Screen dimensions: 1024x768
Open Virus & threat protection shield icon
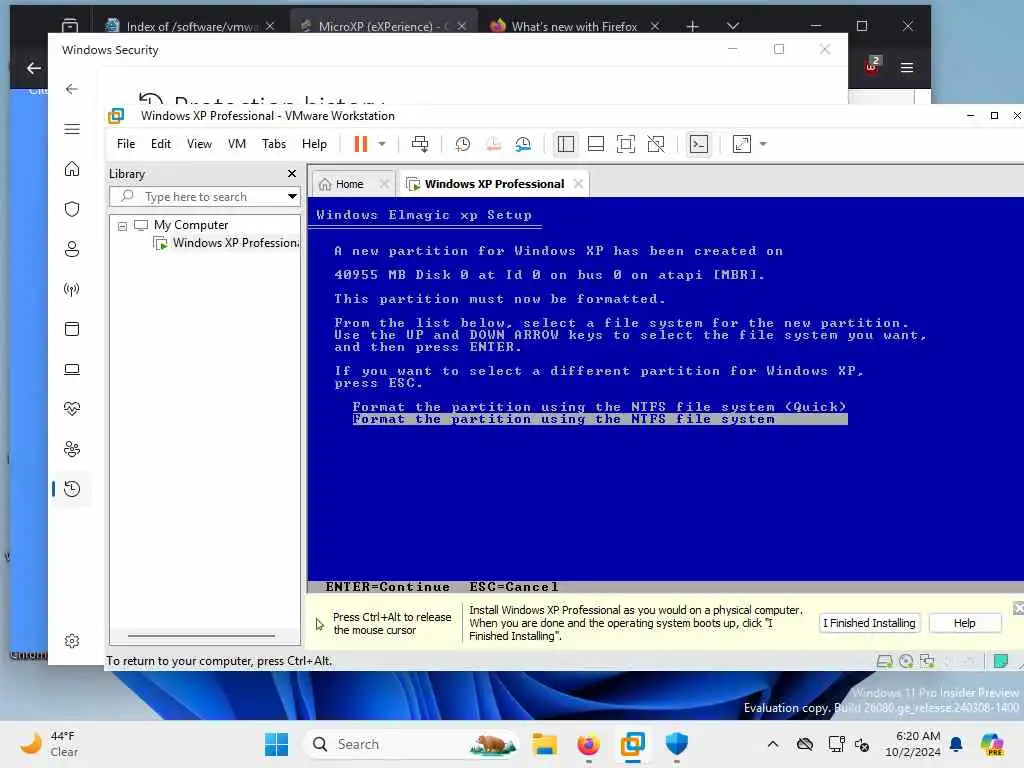click(x=72, y=209)
